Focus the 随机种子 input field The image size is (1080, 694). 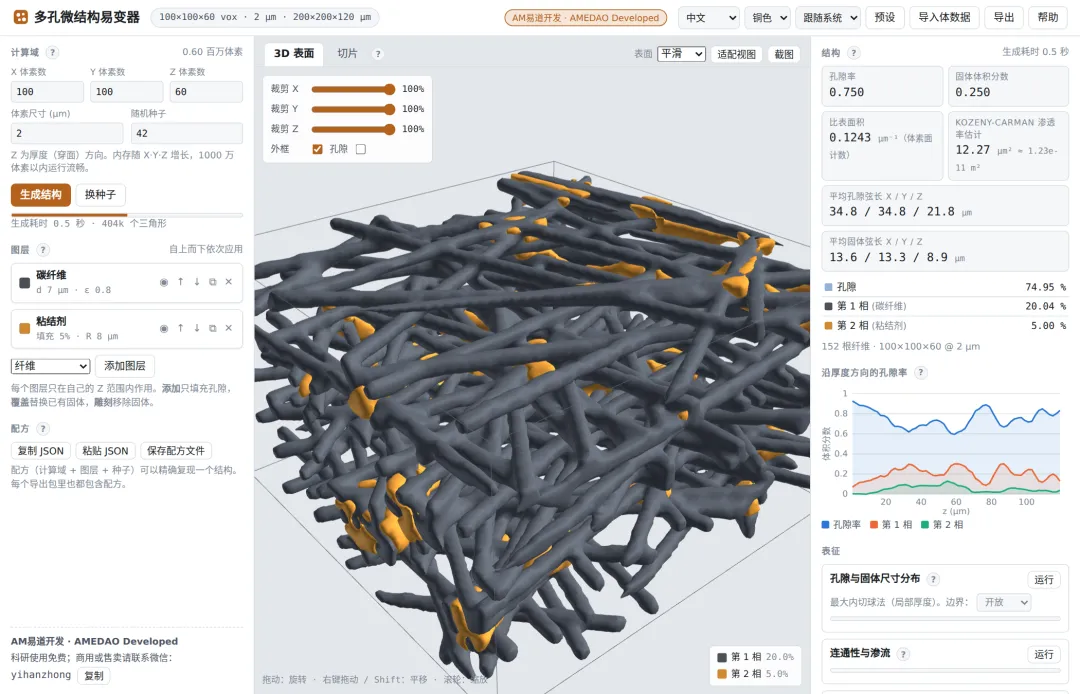187,134
